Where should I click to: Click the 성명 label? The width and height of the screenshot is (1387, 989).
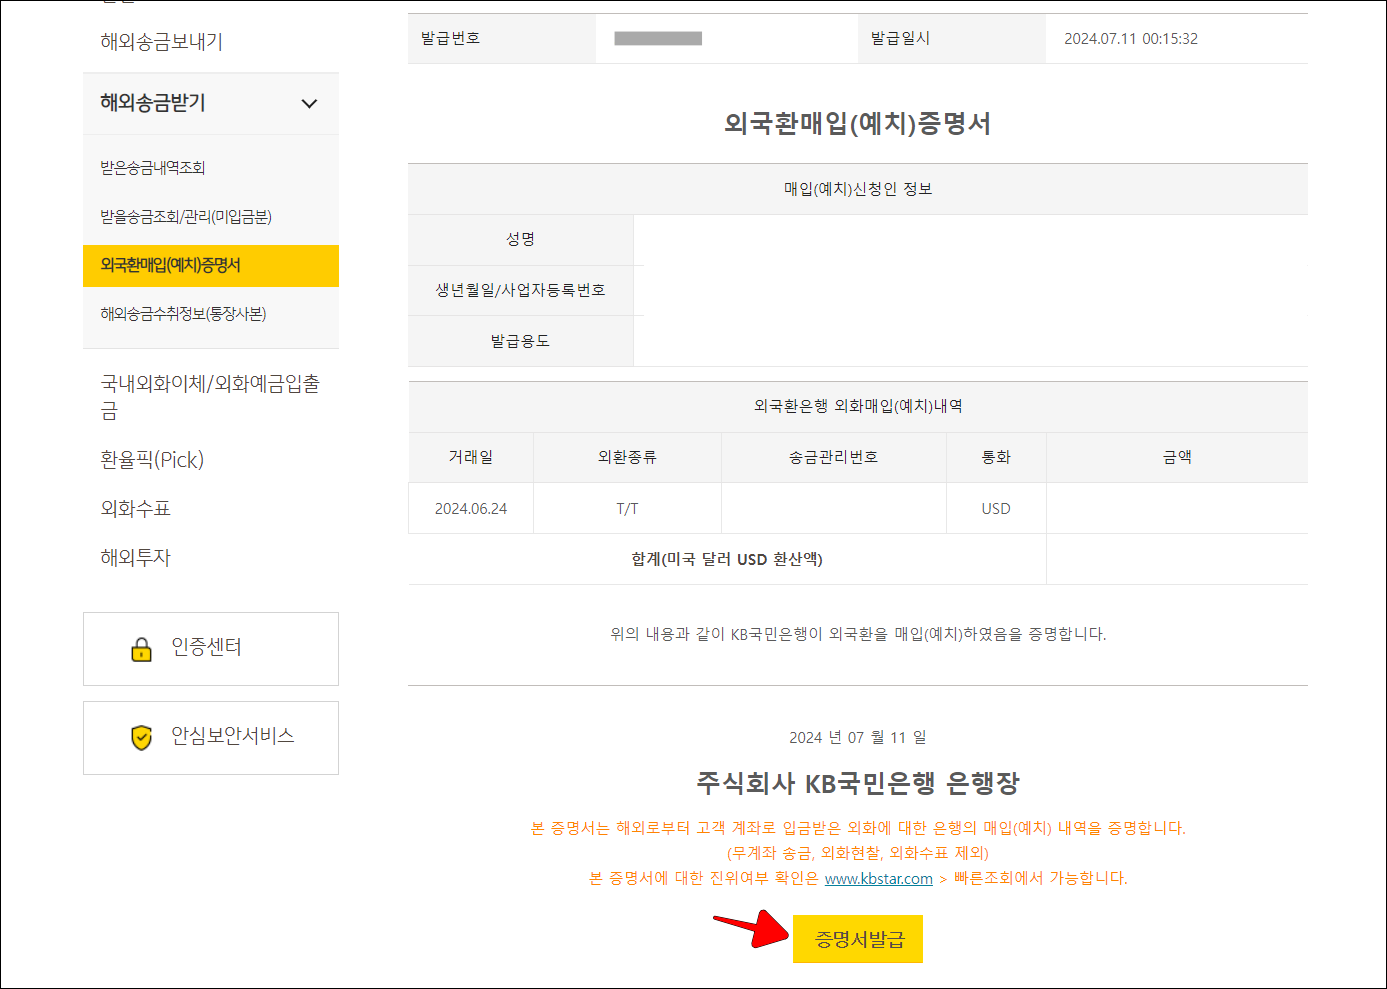click(x=520, y=239)
